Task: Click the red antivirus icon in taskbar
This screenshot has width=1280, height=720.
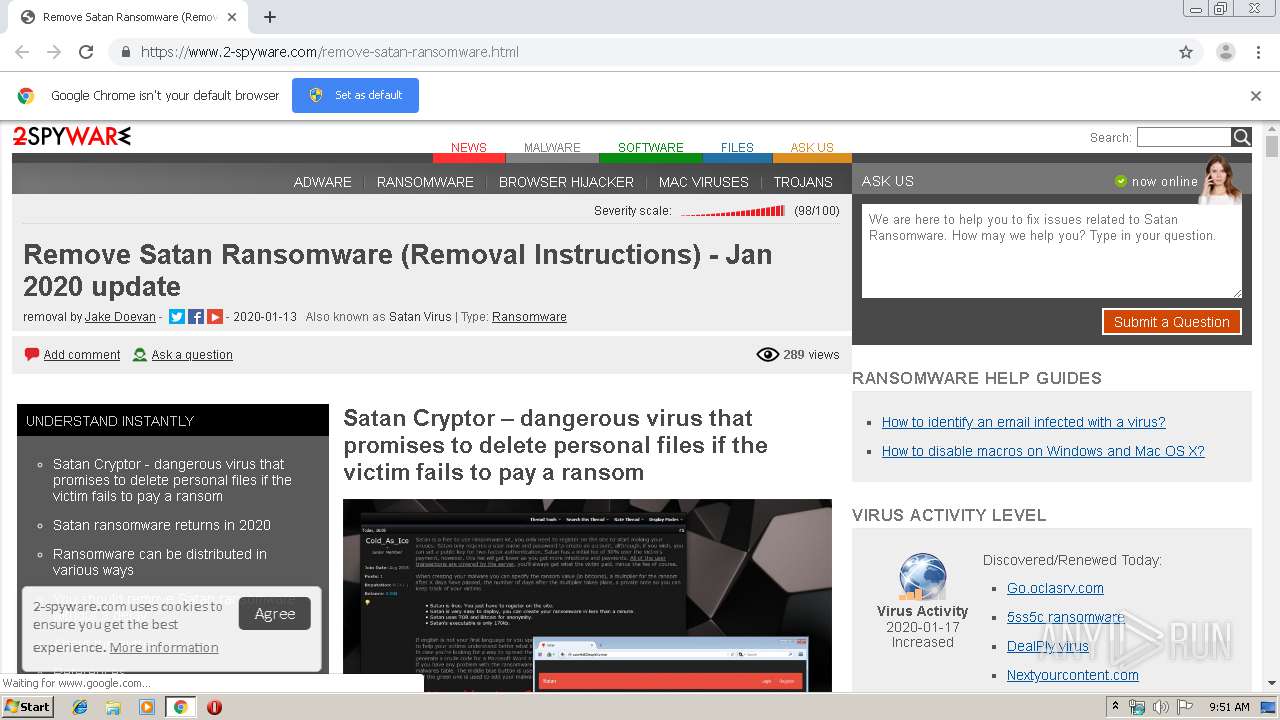Action: (214, 707)
